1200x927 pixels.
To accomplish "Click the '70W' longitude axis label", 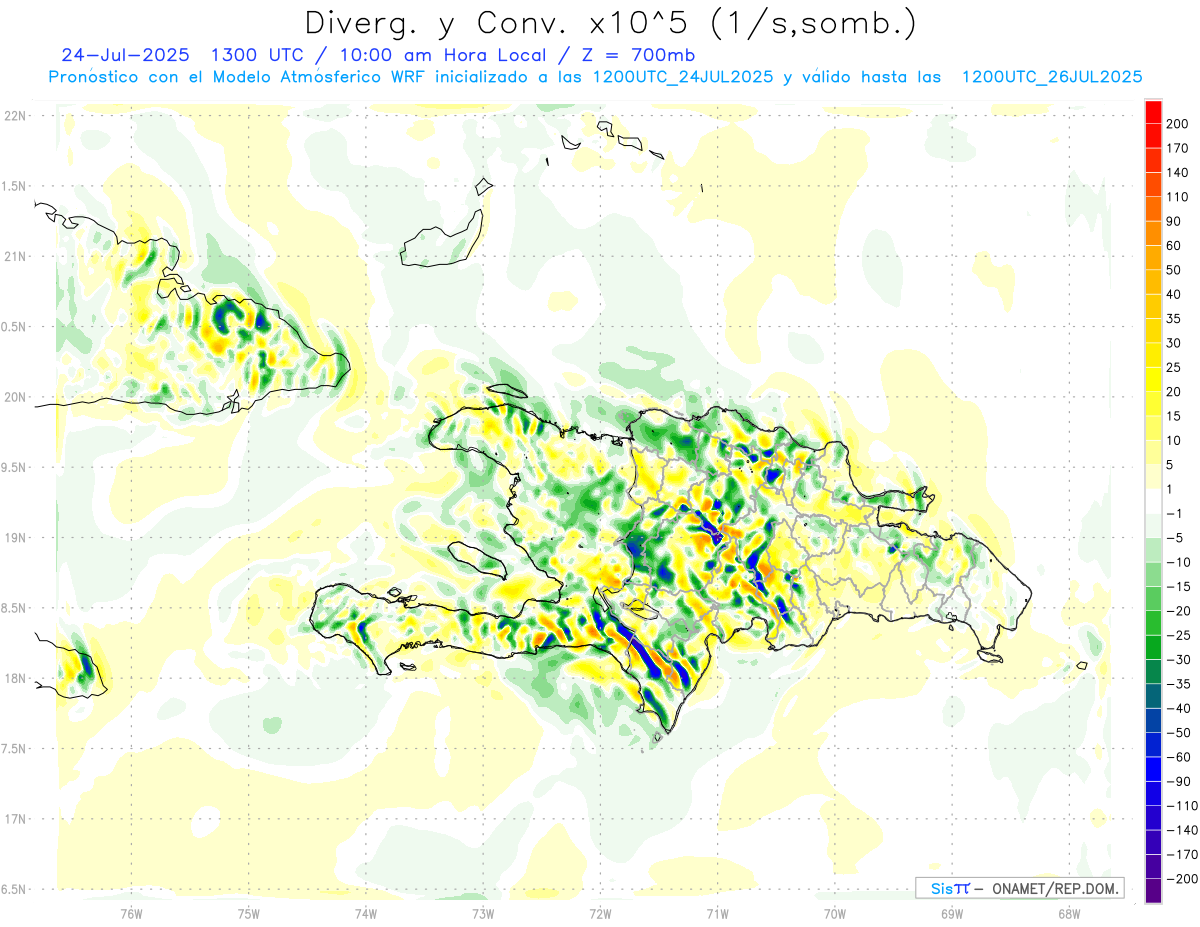I will (834, 913).
